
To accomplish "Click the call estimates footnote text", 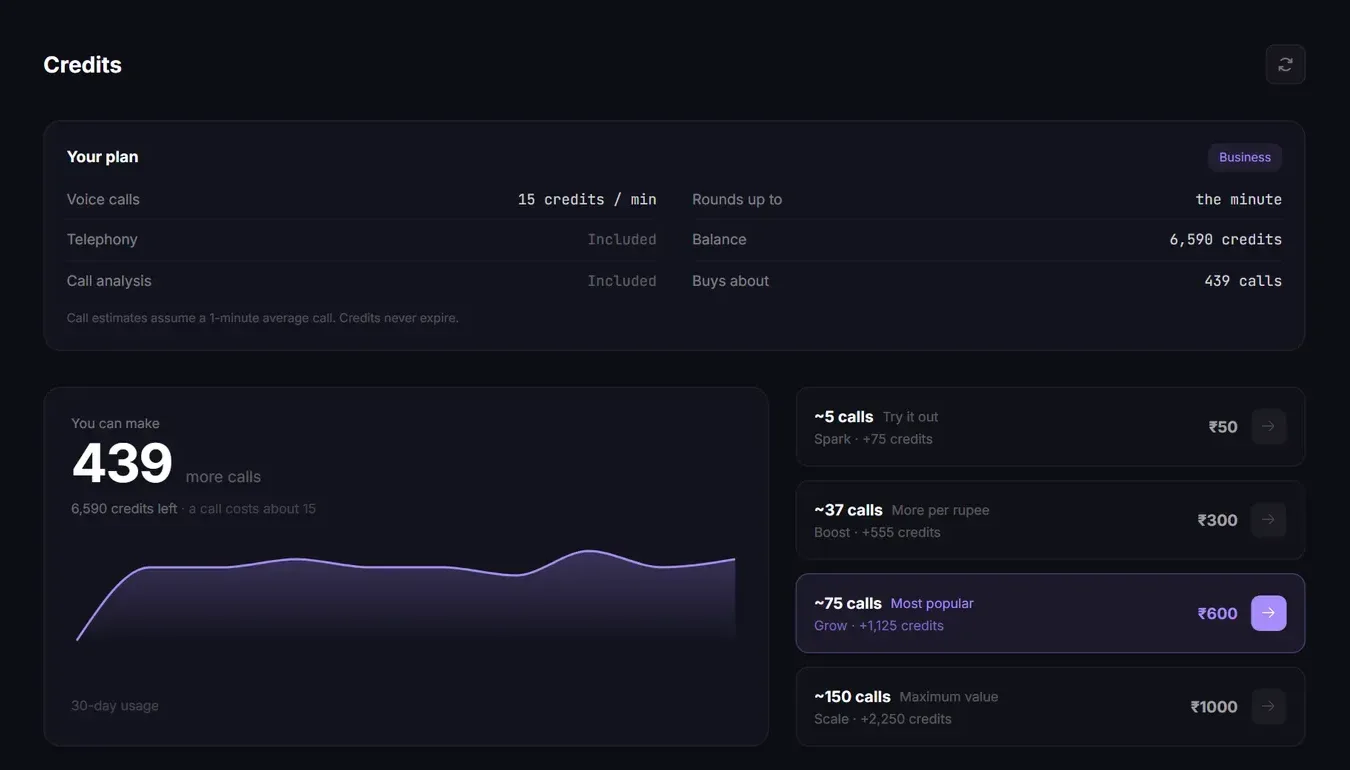I will pos(263,318).
